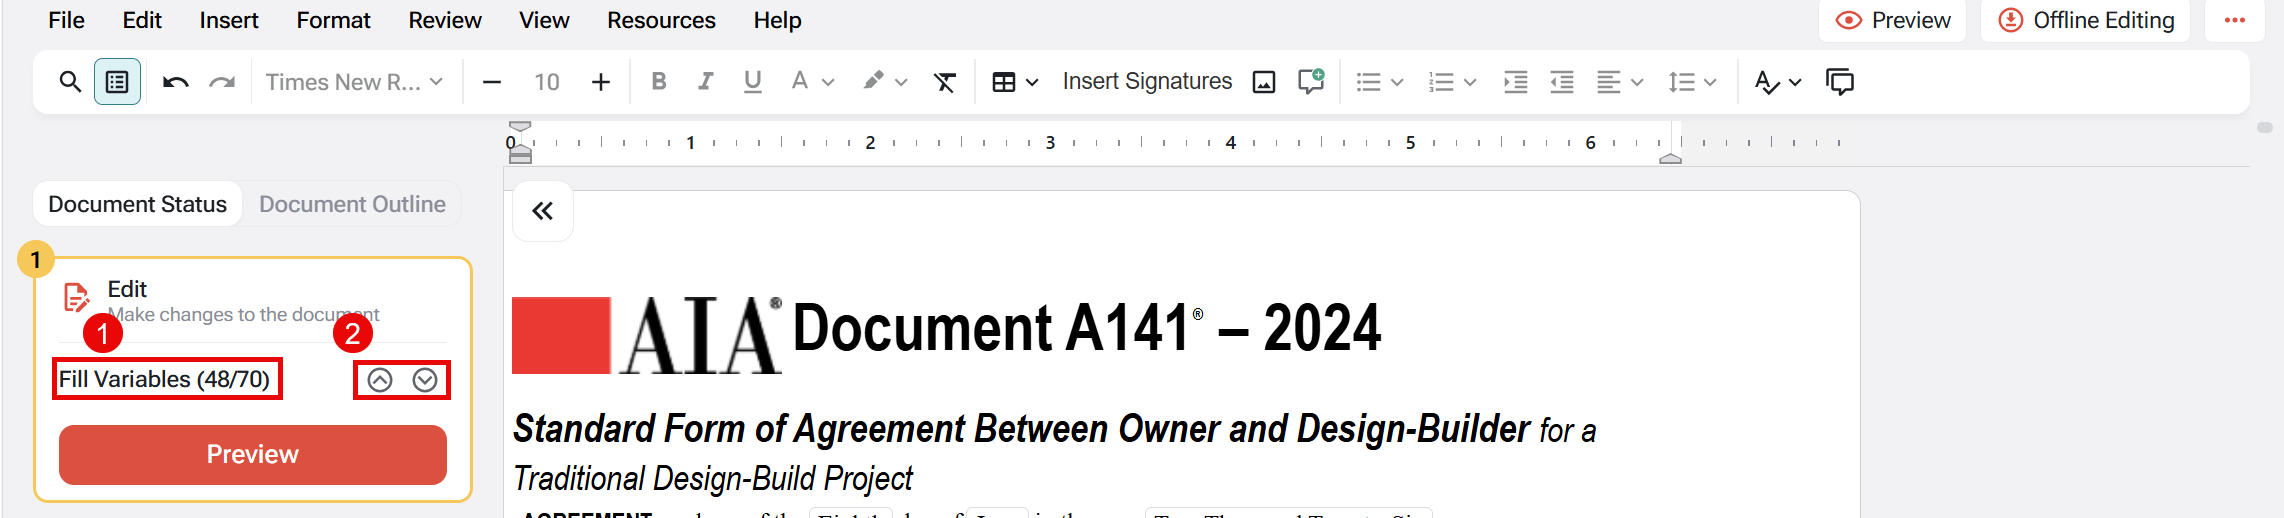This screenshot has height=518, width=2284.
Task: Switch to the Document Outline tab
Action: point(352,204)
